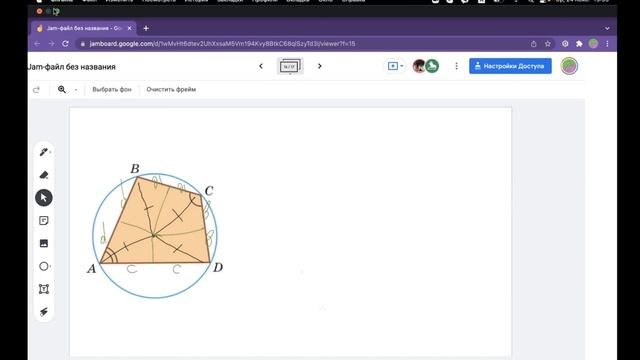Open the Extensions puzzle icon
The width and height of the screenshot is (640, 360).
coord(579,44)
